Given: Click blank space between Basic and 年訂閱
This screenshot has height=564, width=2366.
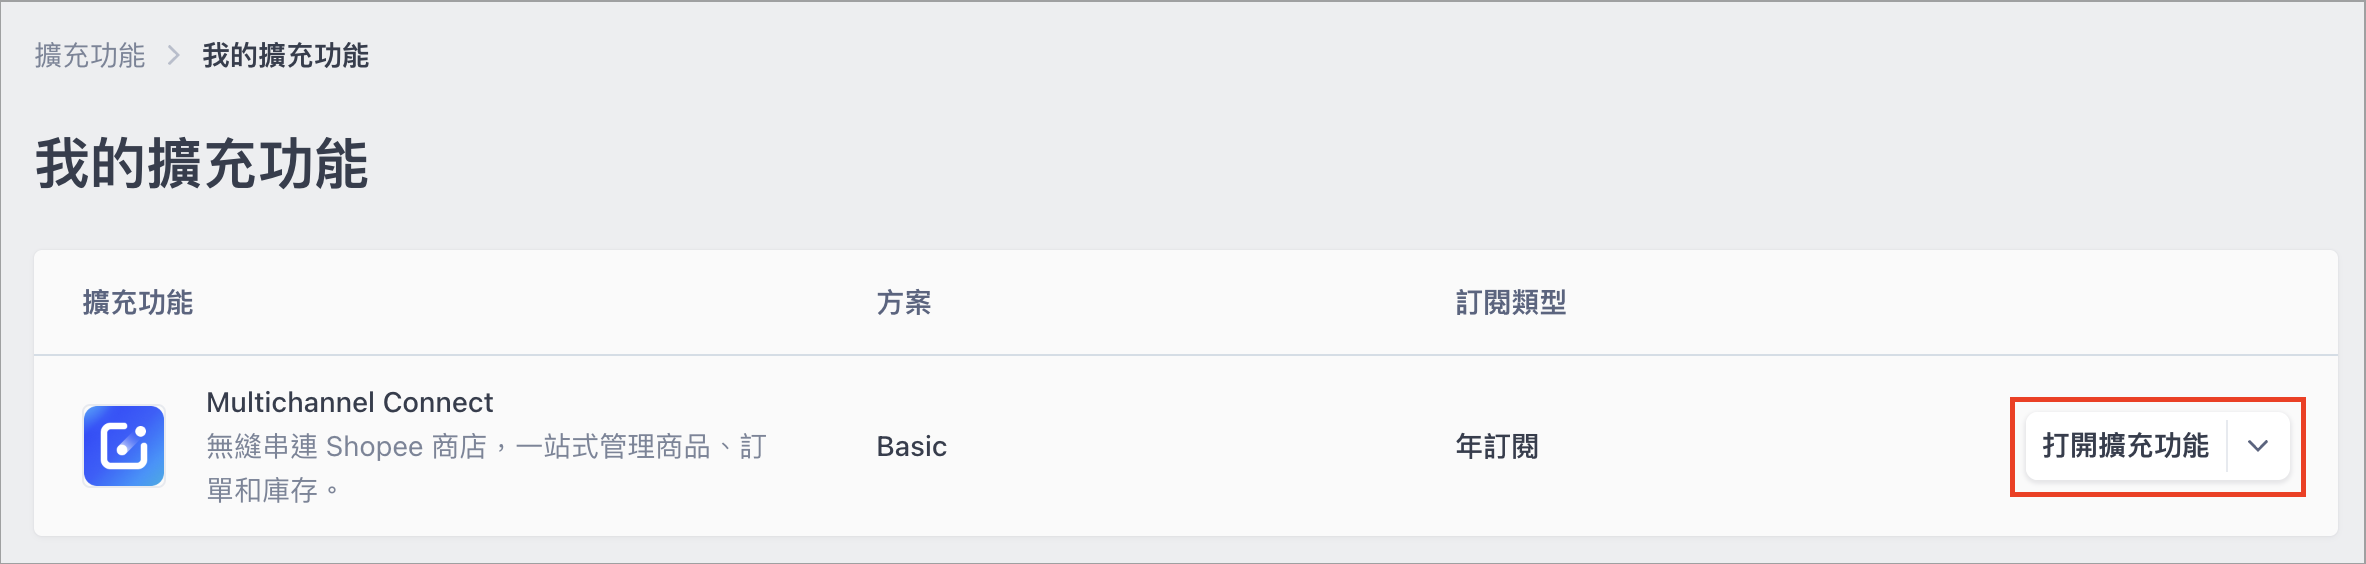Looking at the screenshot, I should pyautogui.click(x=1200, y=446).
